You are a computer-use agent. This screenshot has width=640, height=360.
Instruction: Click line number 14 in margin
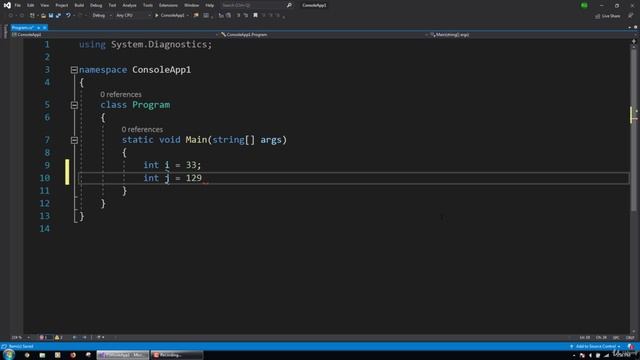click(44, 229)
